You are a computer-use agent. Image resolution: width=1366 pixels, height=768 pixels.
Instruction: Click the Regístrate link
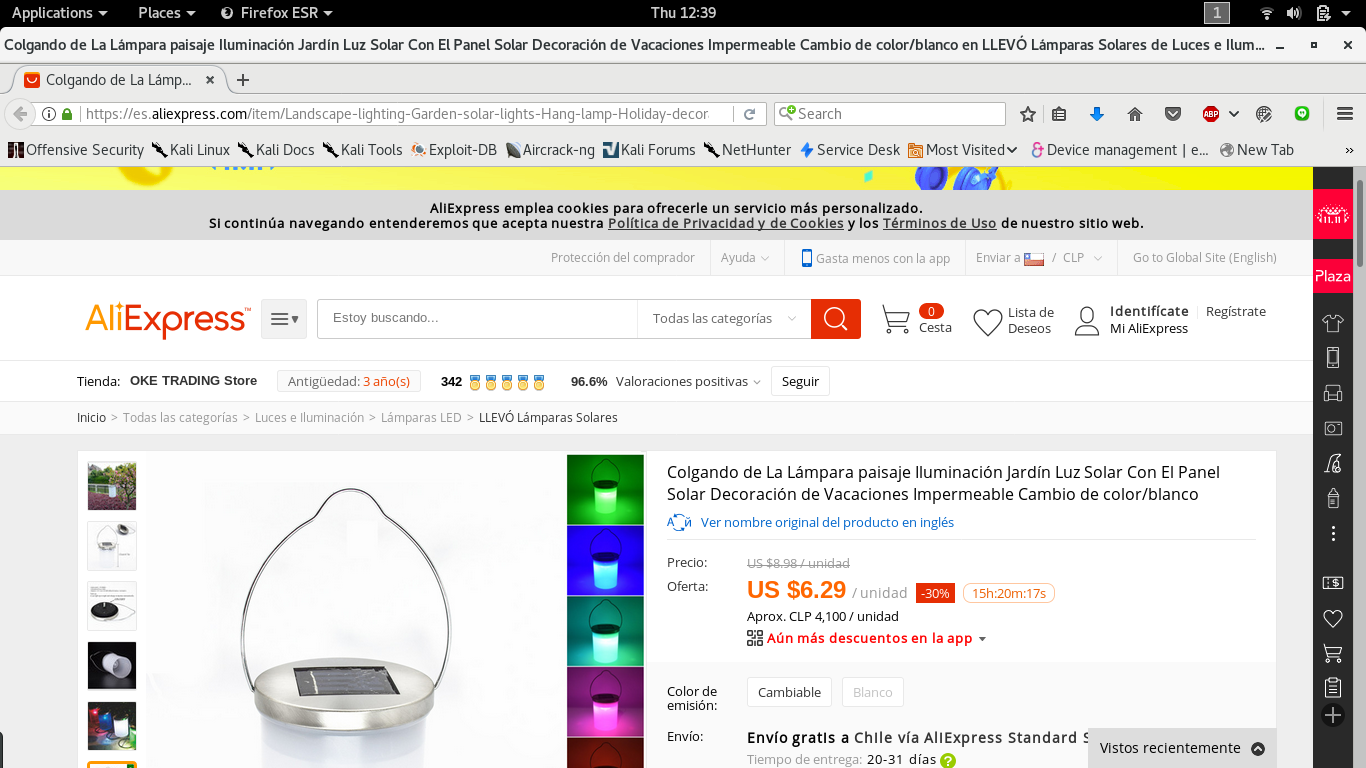tap(1236, 311)
